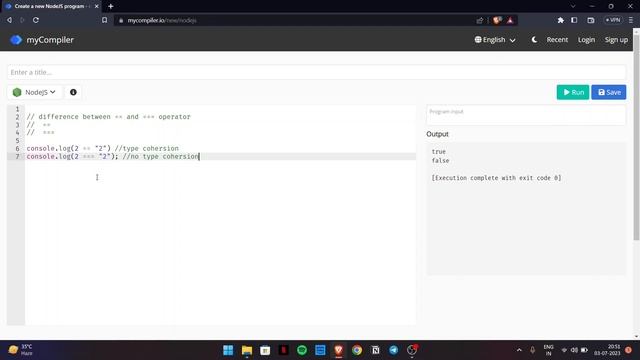Open the Brave Shields lion icon
Screen dimensions: 640x360
(497, 20)
